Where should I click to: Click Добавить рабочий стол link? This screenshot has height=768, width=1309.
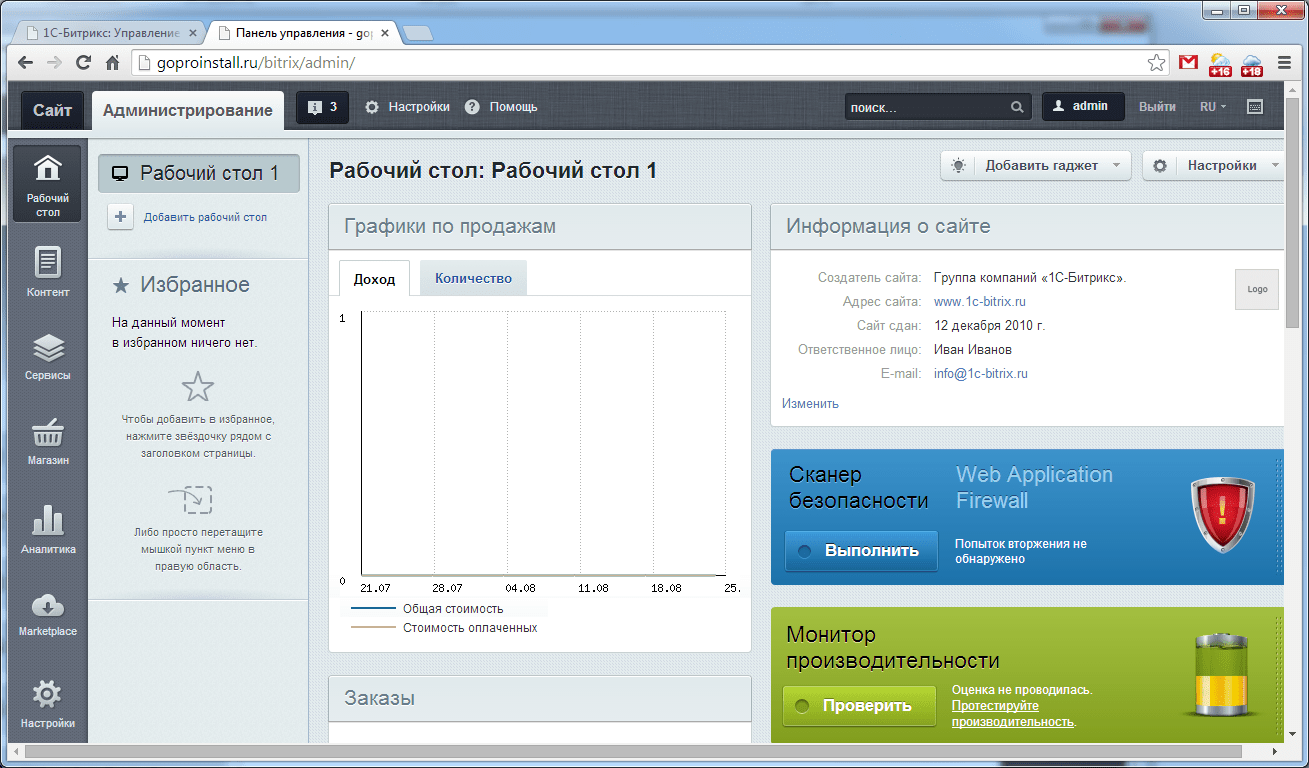pos(205,217)
